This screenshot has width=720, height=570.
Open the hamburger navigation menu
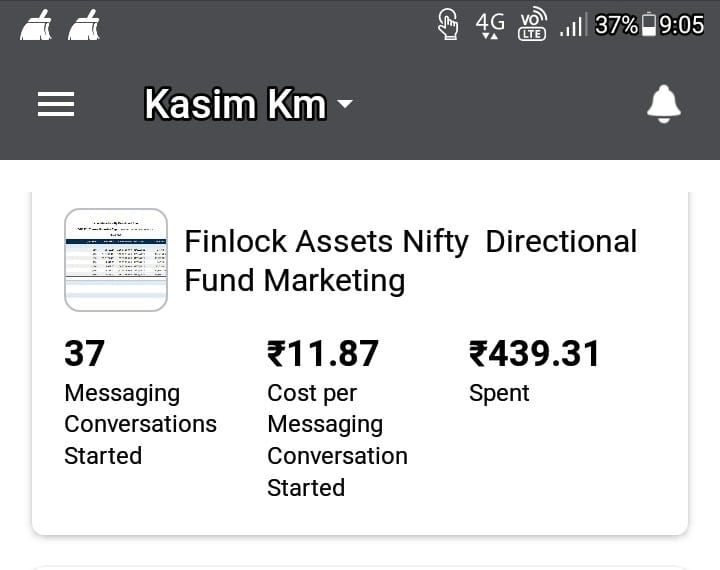56,104
